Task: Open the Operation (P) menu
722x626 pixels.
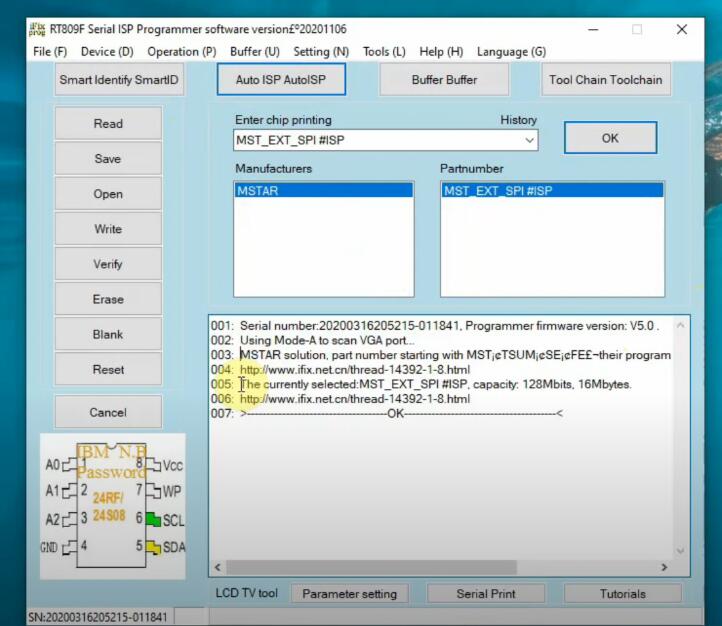Action: tap(181, 52)
